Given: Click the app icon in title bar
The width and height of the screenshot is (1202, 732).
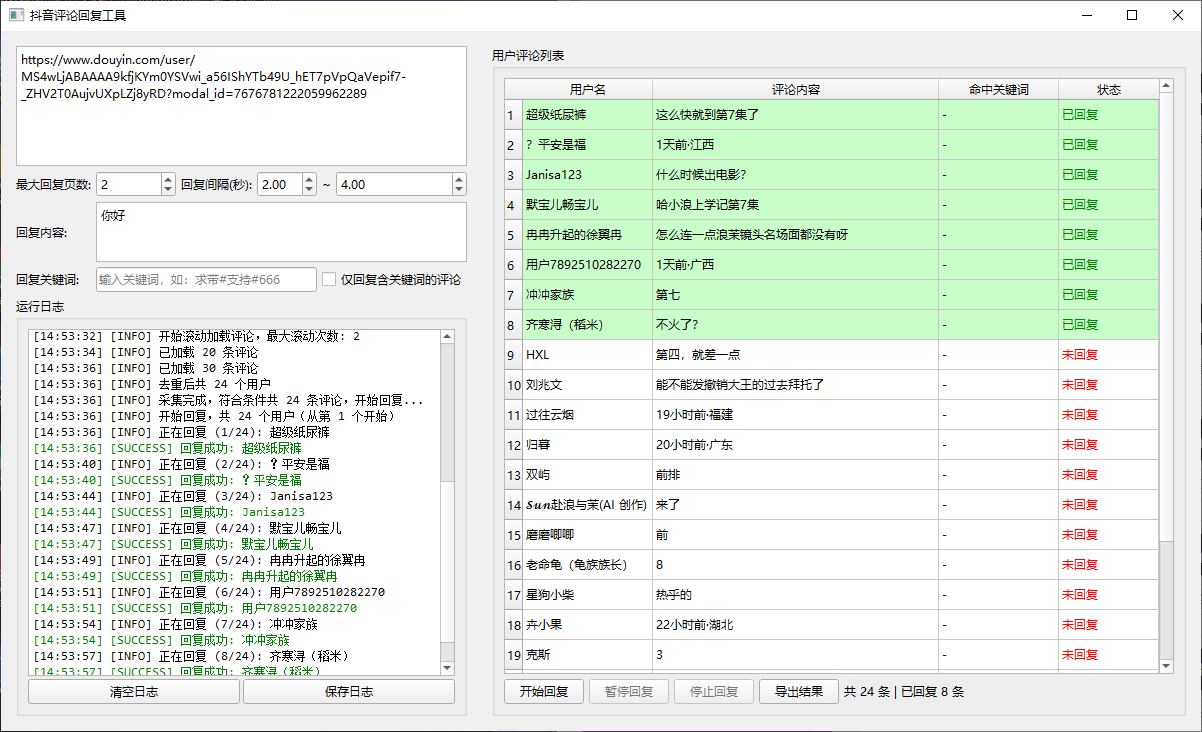Looking at the screenshot, I should [x=15, y=15].
